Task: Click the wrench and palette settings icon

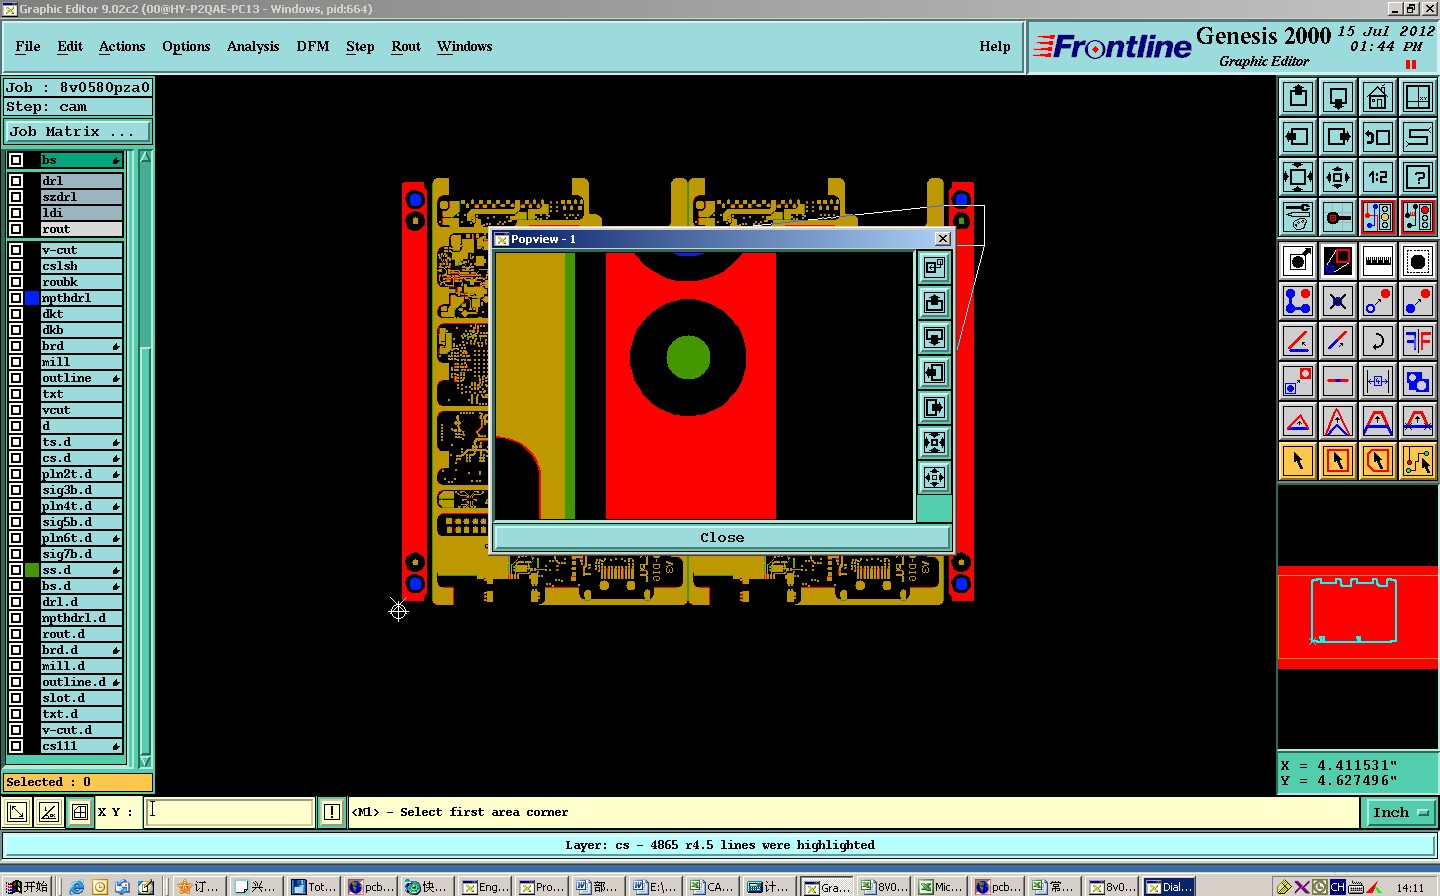Action: tap(1298, 217)
